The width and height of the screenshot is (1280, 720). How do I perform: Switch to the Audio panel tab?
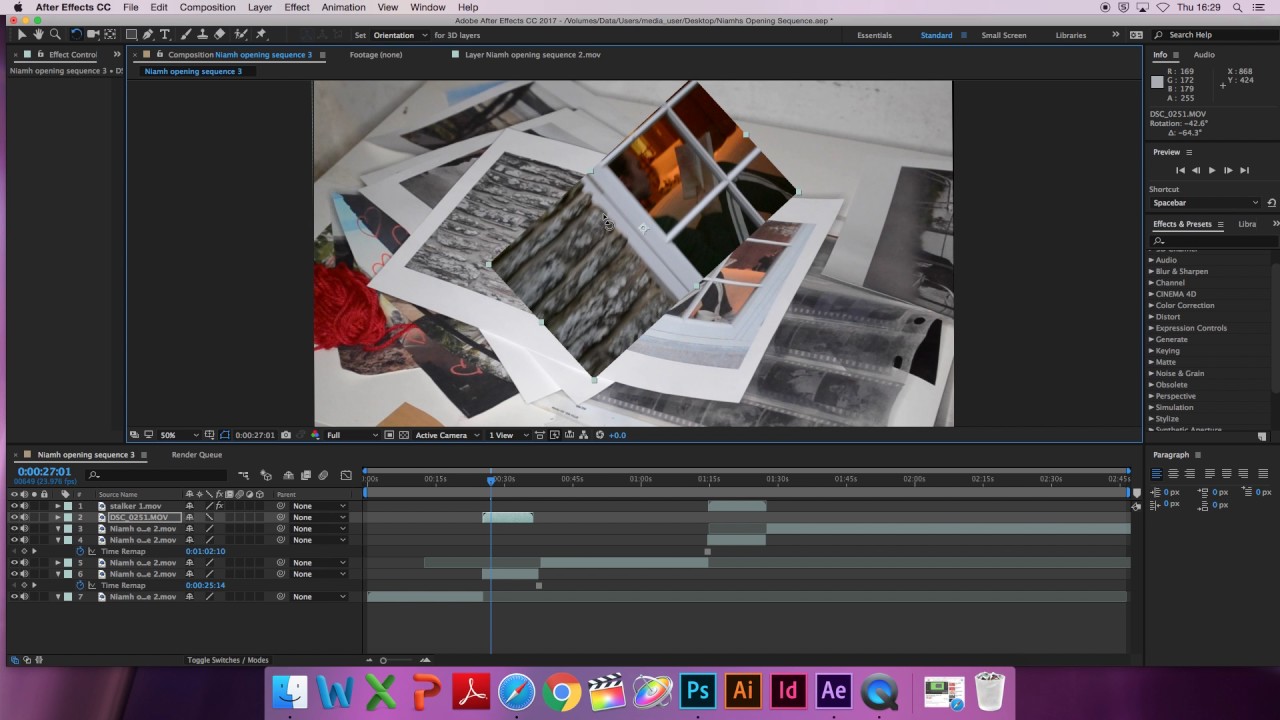pyautogui.click(x=1204, y=55)
